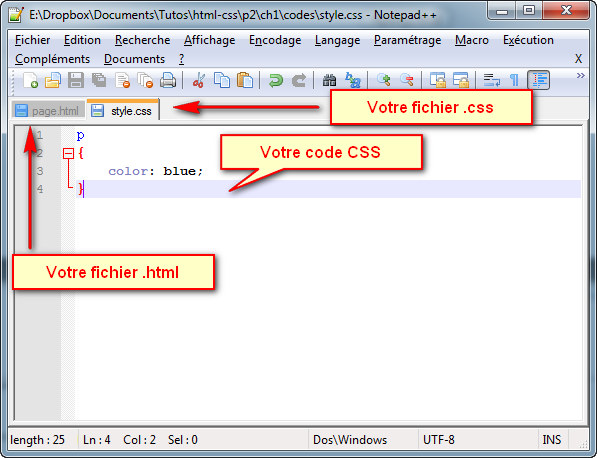The image size is (597, 458).
Task: Open the Fichier menu
Action: click(32, 40)
